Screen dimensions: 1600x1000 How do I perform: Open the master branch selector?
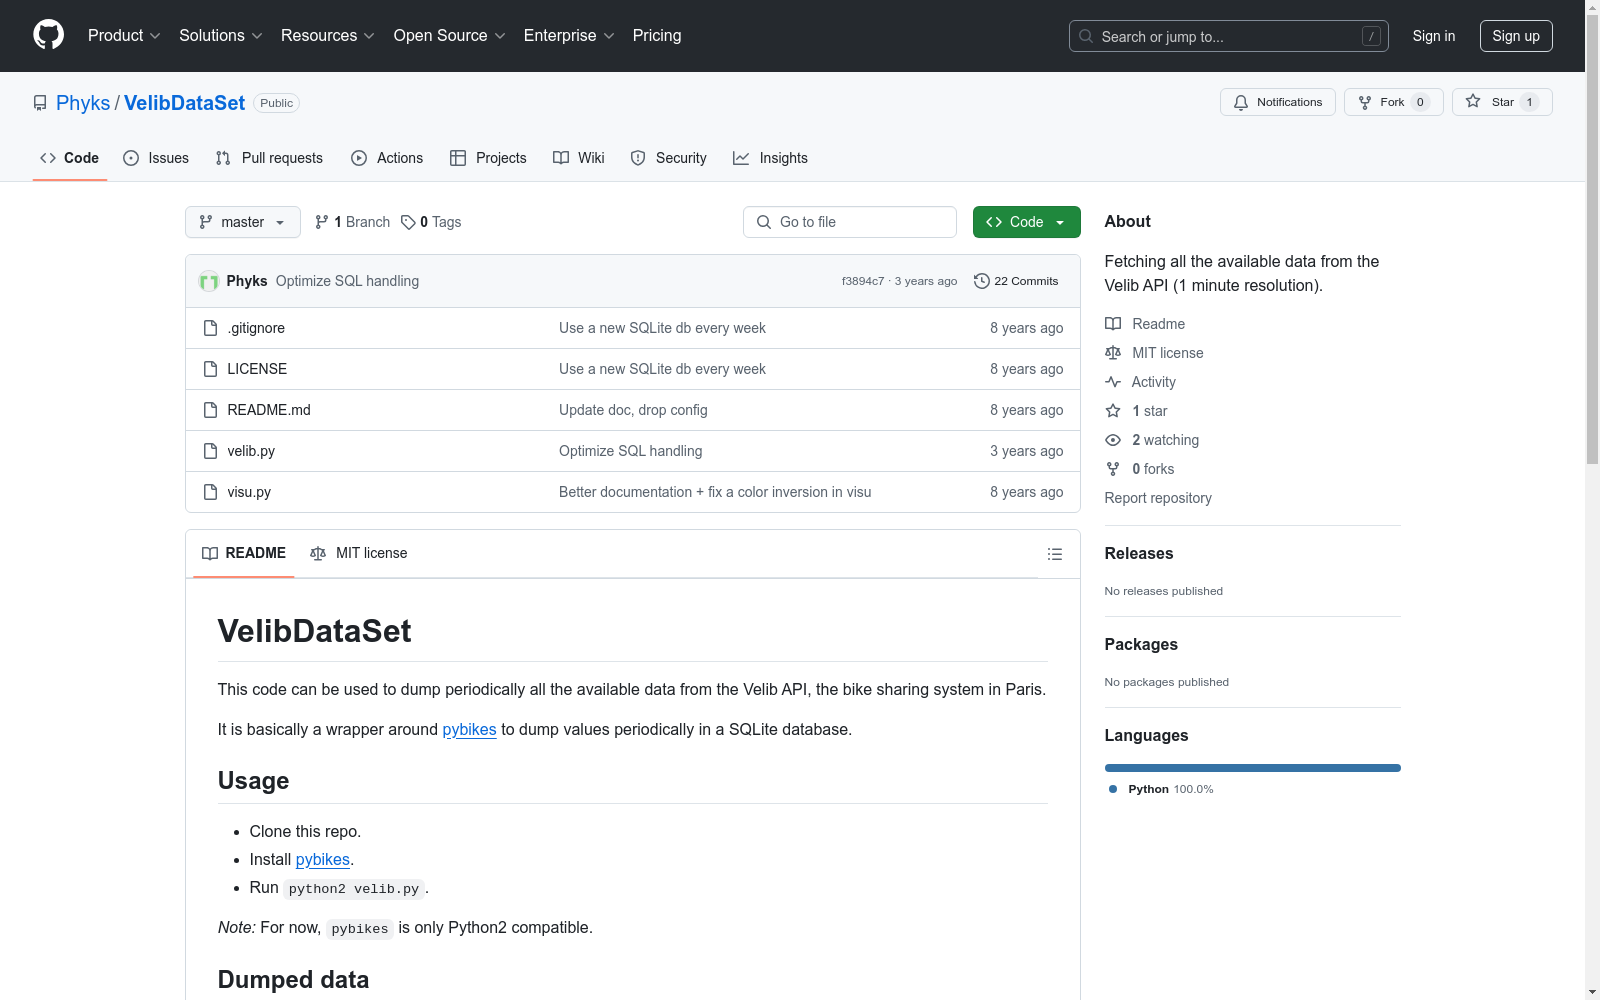coord(243,222)
